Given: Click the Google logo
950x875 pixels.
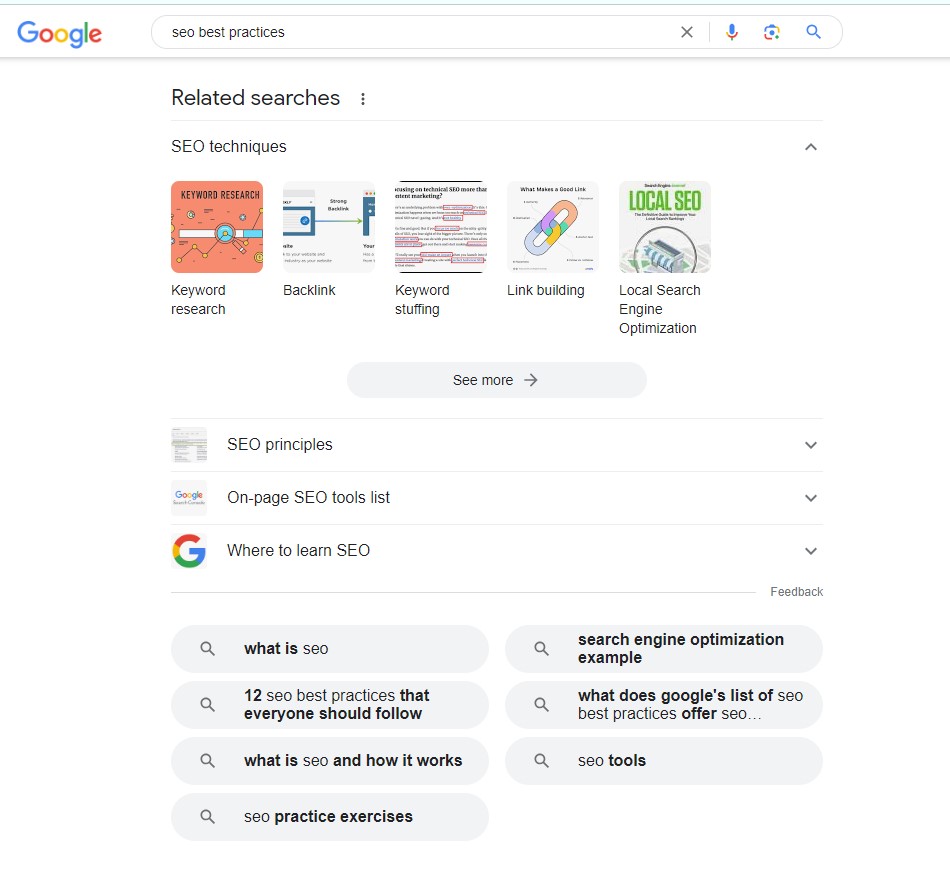Looking at the screenshot, I should click(59, 33).
